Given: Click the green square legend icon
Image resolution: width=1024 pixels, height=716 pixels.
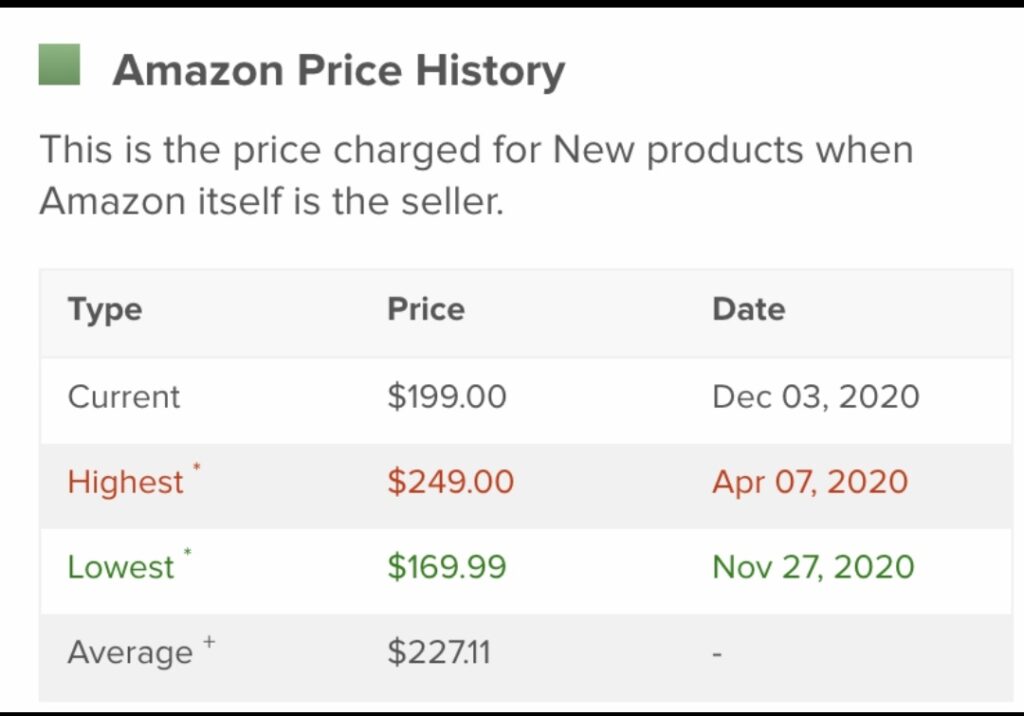Looking at the screenshot, I should (59, 65).
